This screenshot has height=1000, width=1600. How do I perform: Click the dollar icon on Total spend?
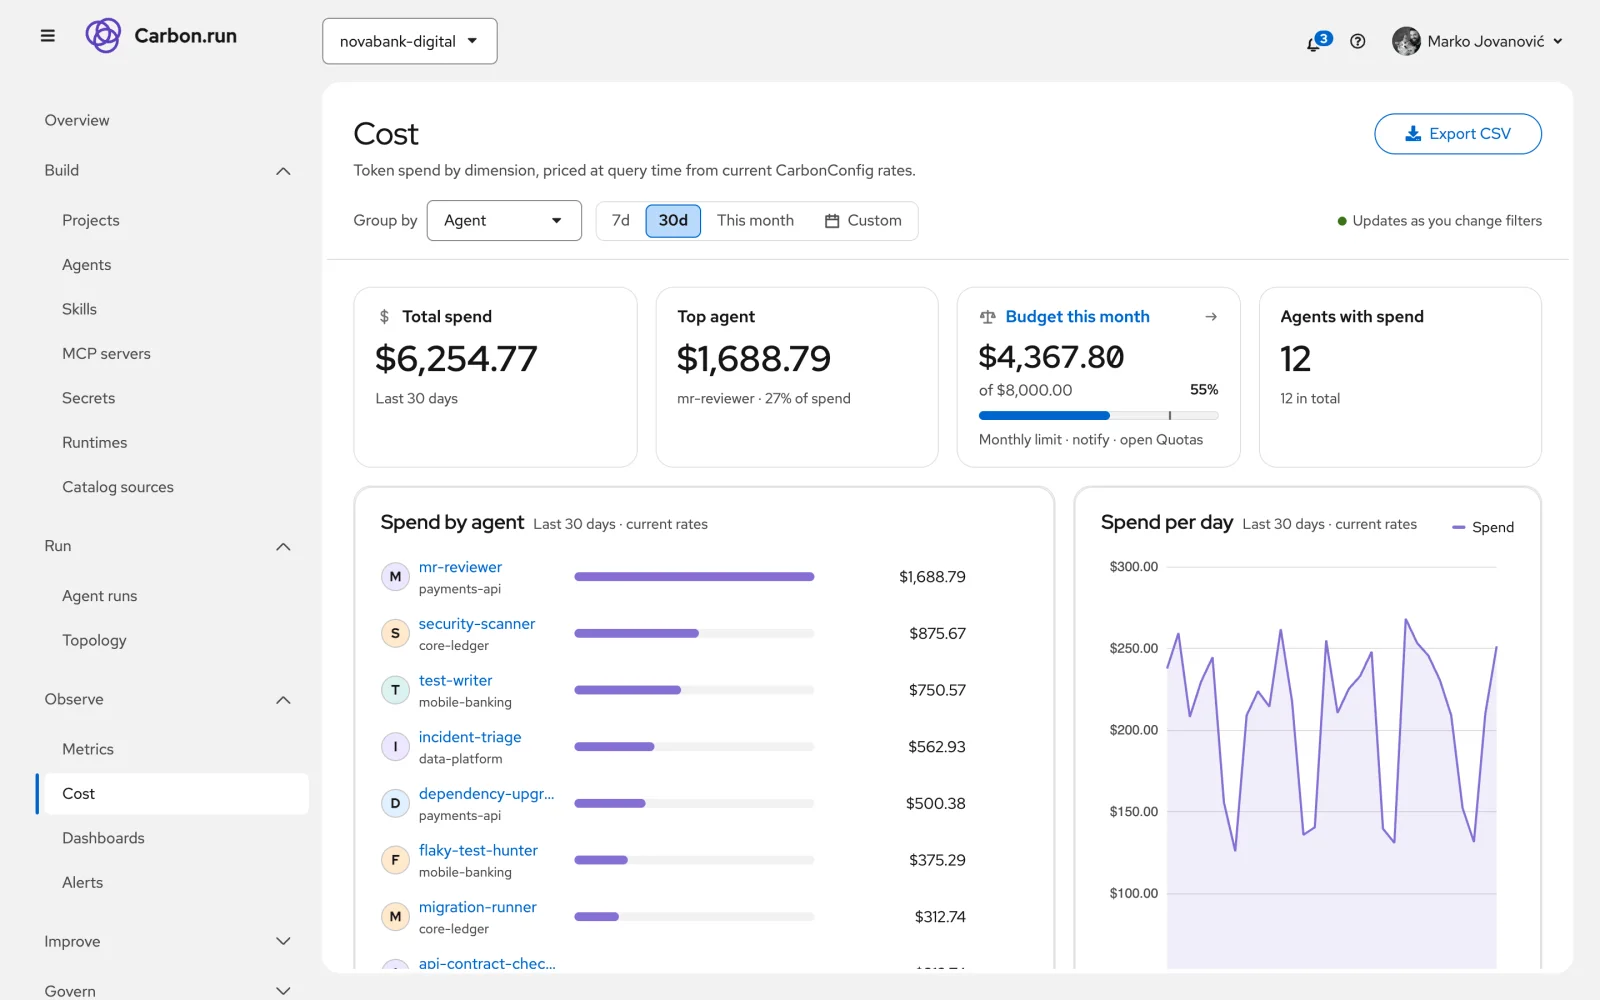point(384,317)
